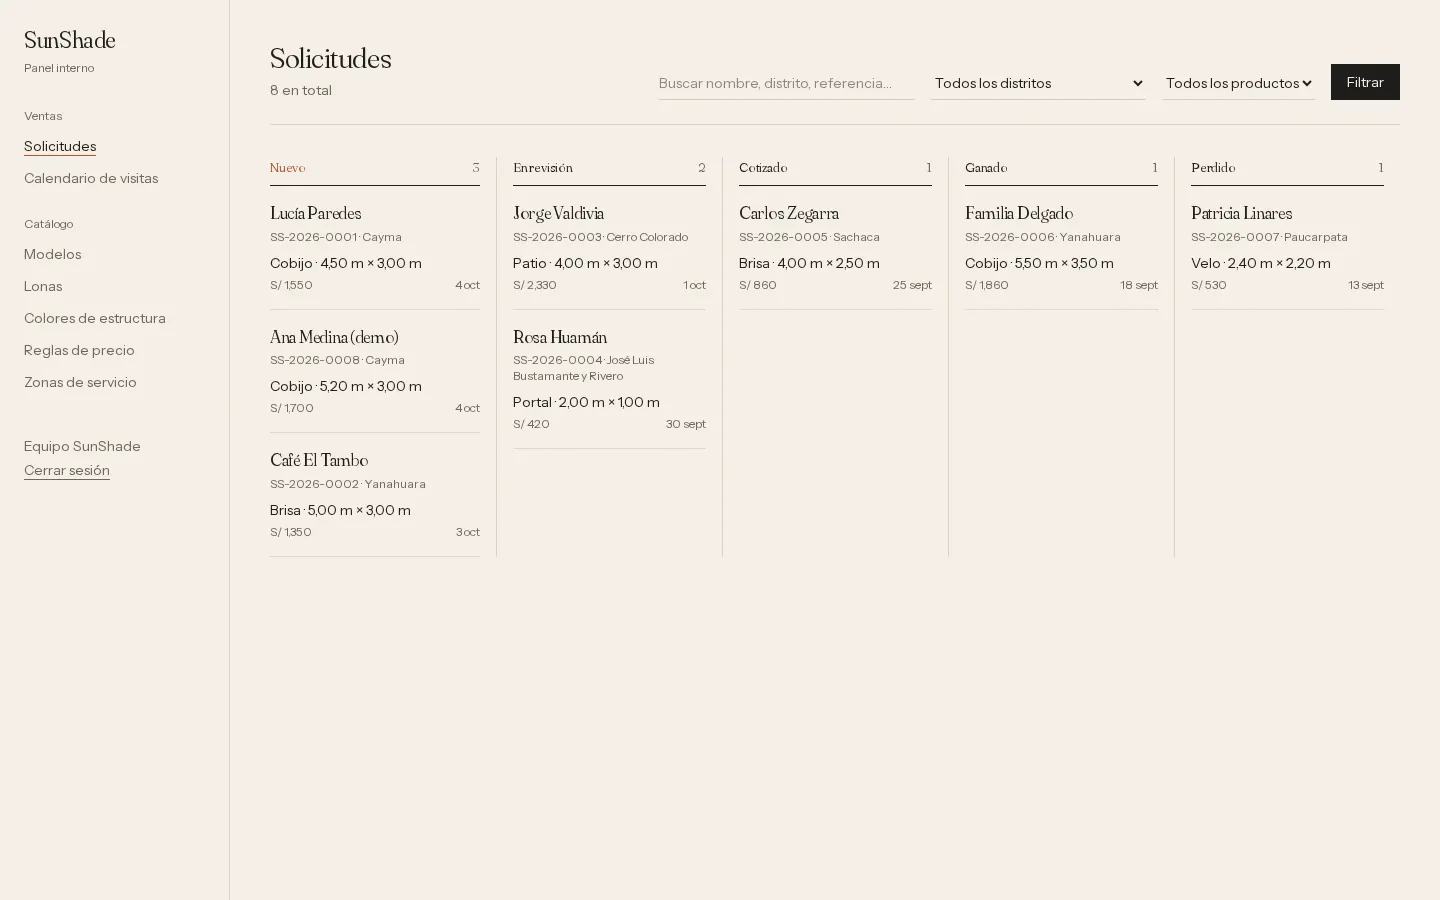1440x900 pixels.
Task: Open Colores de estructura page
Action: pos(95,318)
